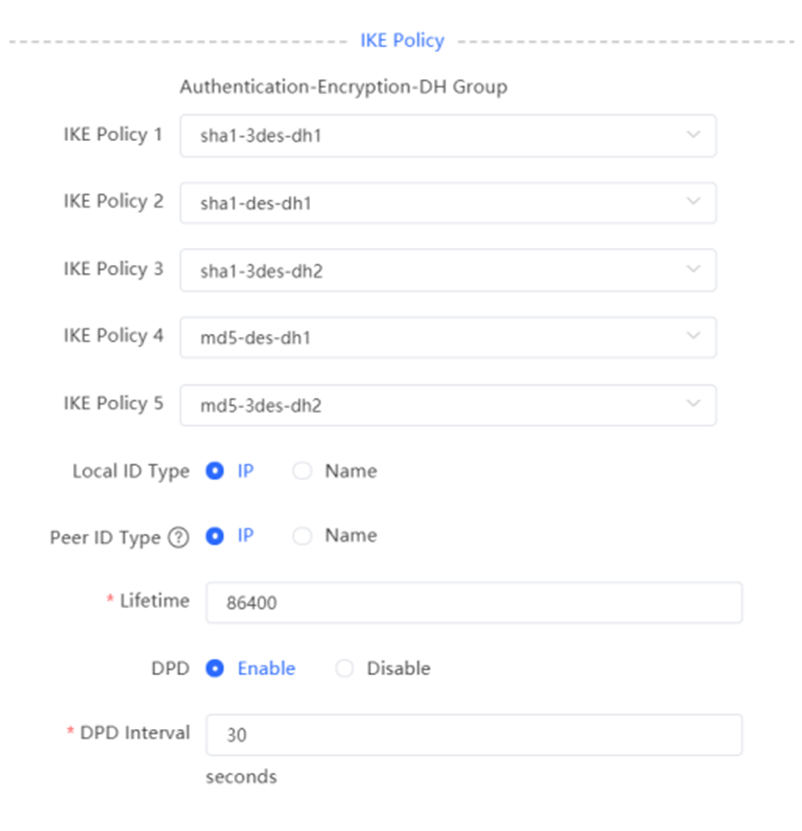The image size is (802, 831).
Task: Expand the IKE Policy 4 md5-des-dh1 dropdown
Action: (x=448, y=338)
